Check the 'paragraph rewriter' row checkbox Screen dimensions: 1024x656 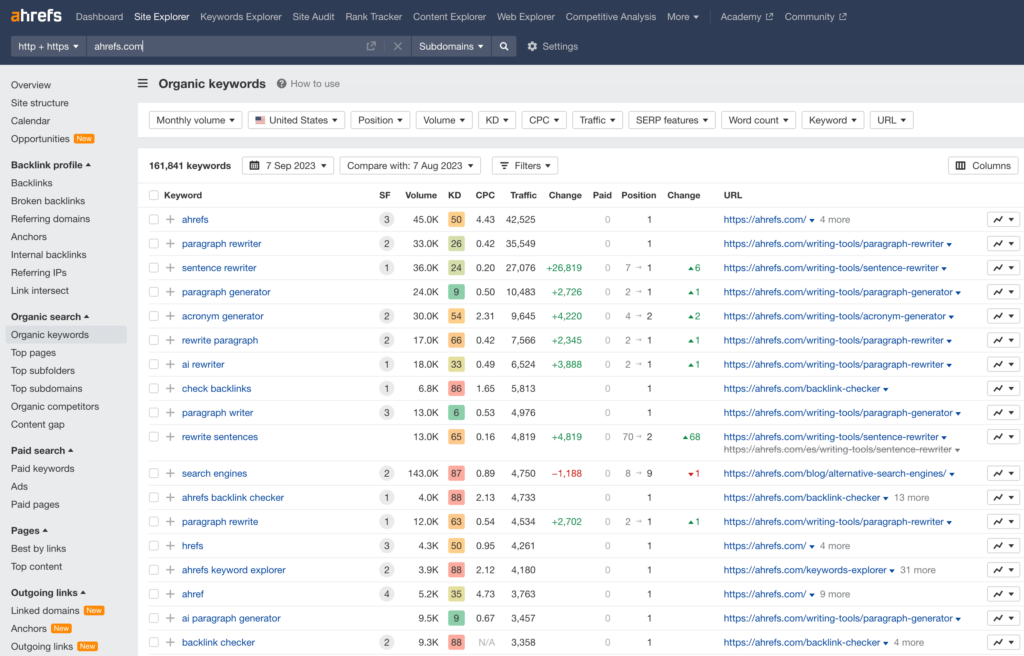click(x=153, y=244)
